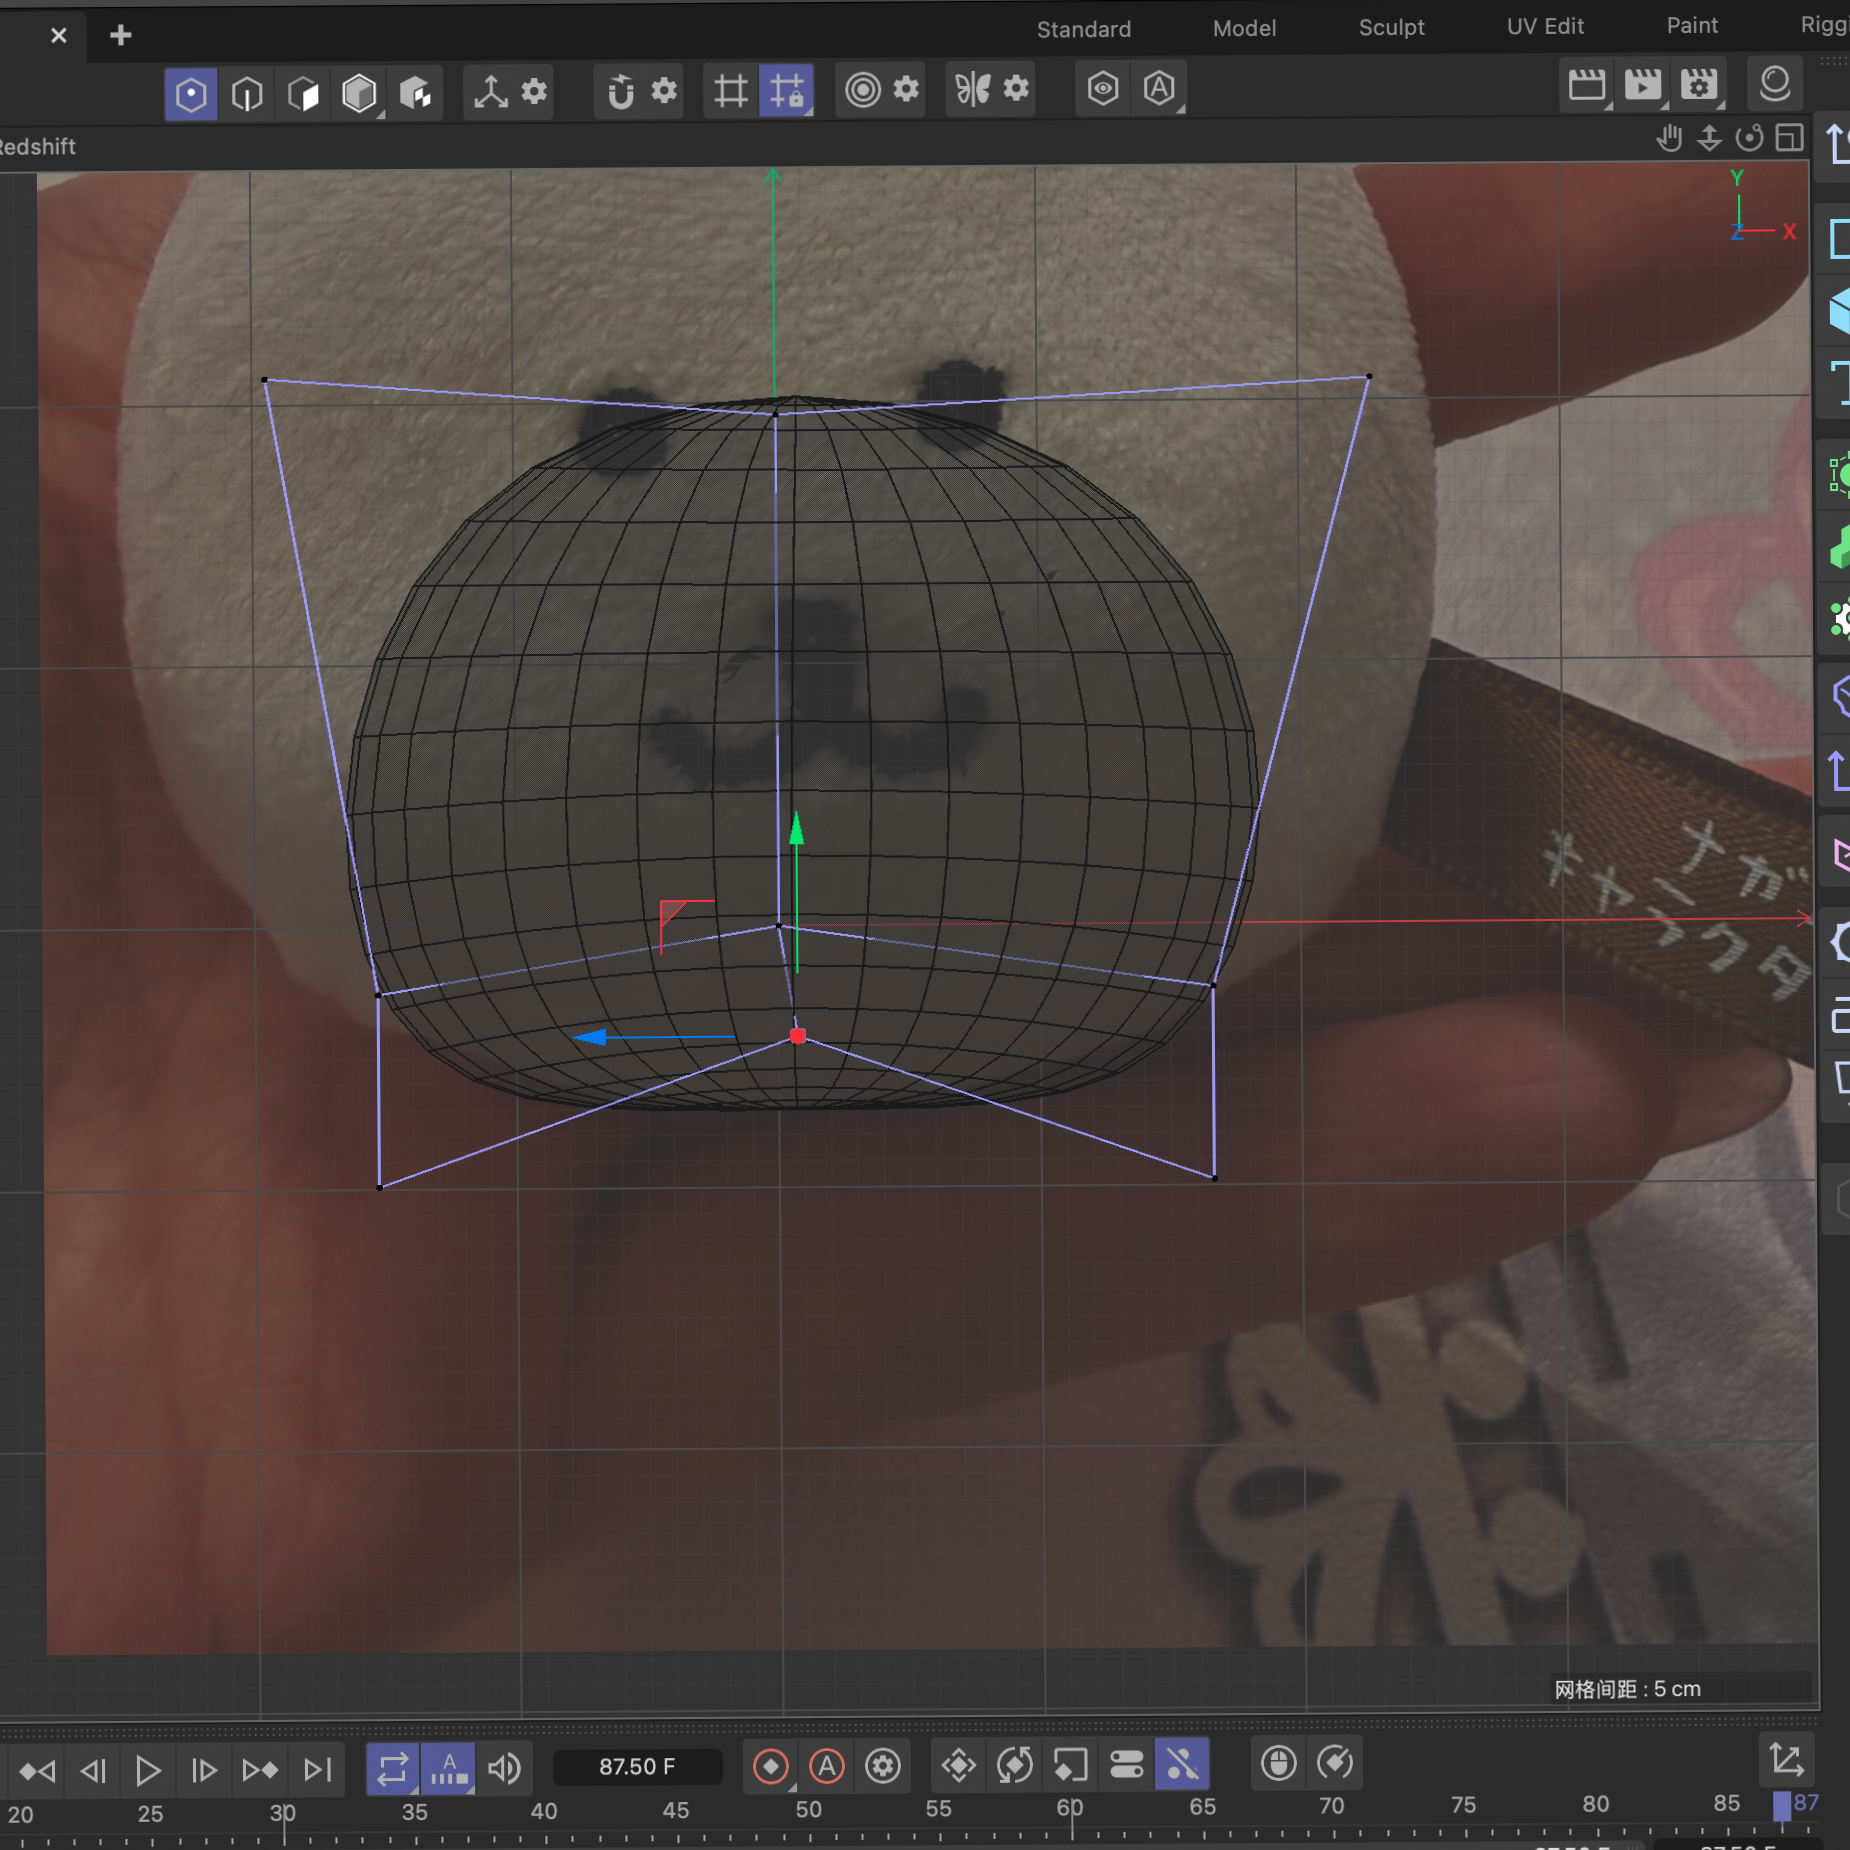Click the 87.50 F current frame field
The width and height of the screenshot is (1850, 1850).
click(638, 1767)
